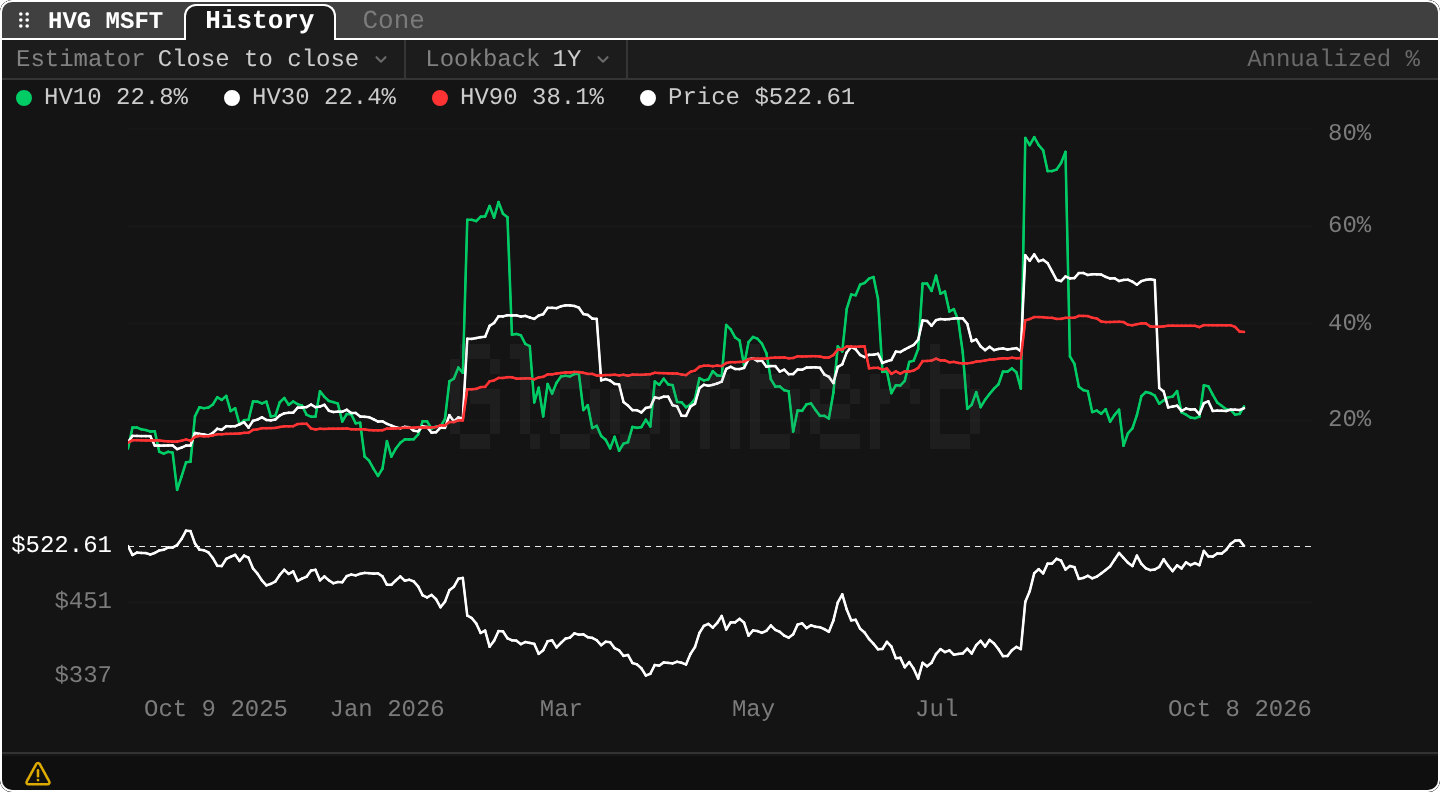Click the Annualized % label
Viewport: 1440px width, 792px height.
(x=1333, y=59)
